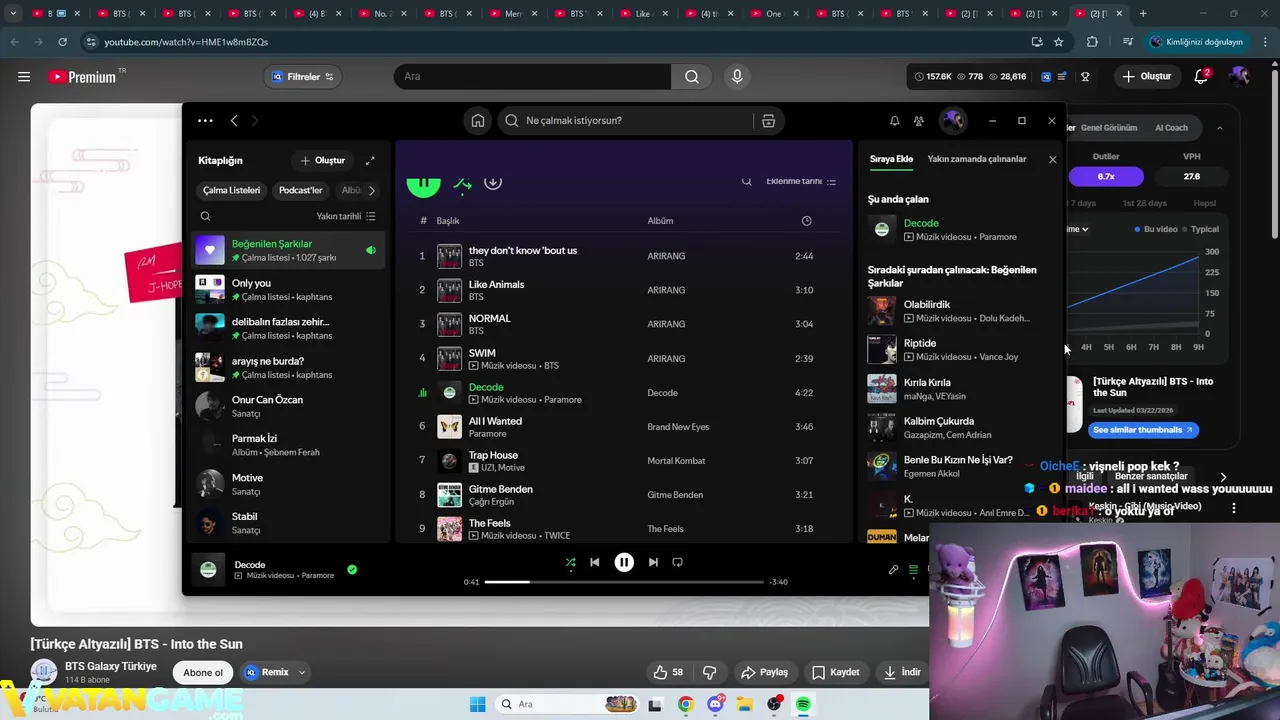Open the Only you playlist

(x=288, y=290)
